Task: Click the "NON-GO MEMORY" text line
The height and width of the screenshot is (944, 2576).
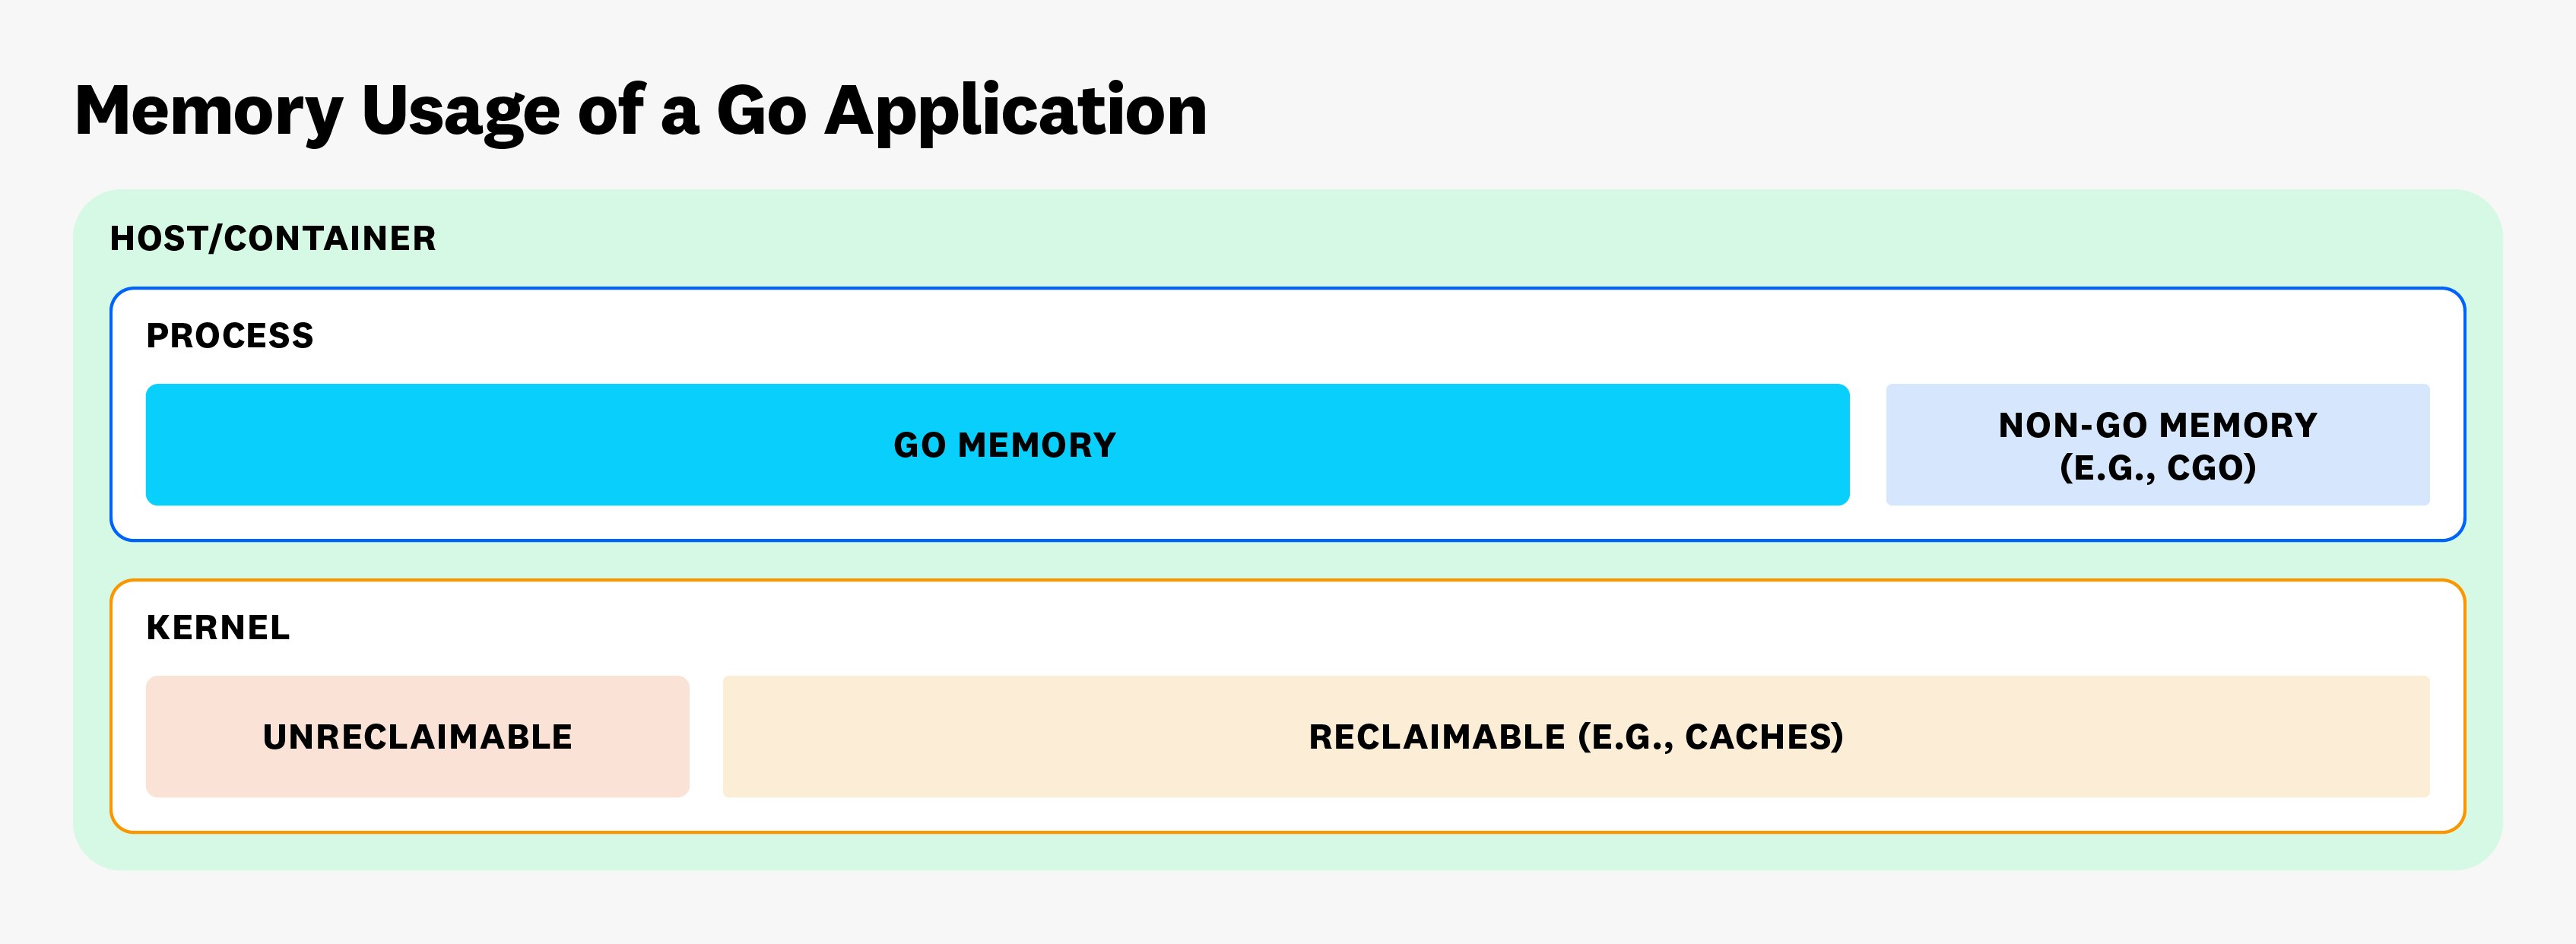Action: (2158, 426)
